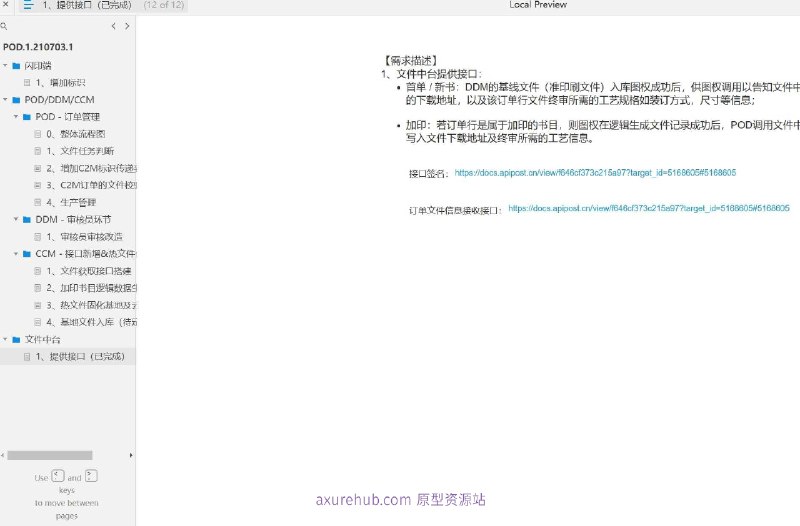Open the page search magnifier icon

(4, 26)
